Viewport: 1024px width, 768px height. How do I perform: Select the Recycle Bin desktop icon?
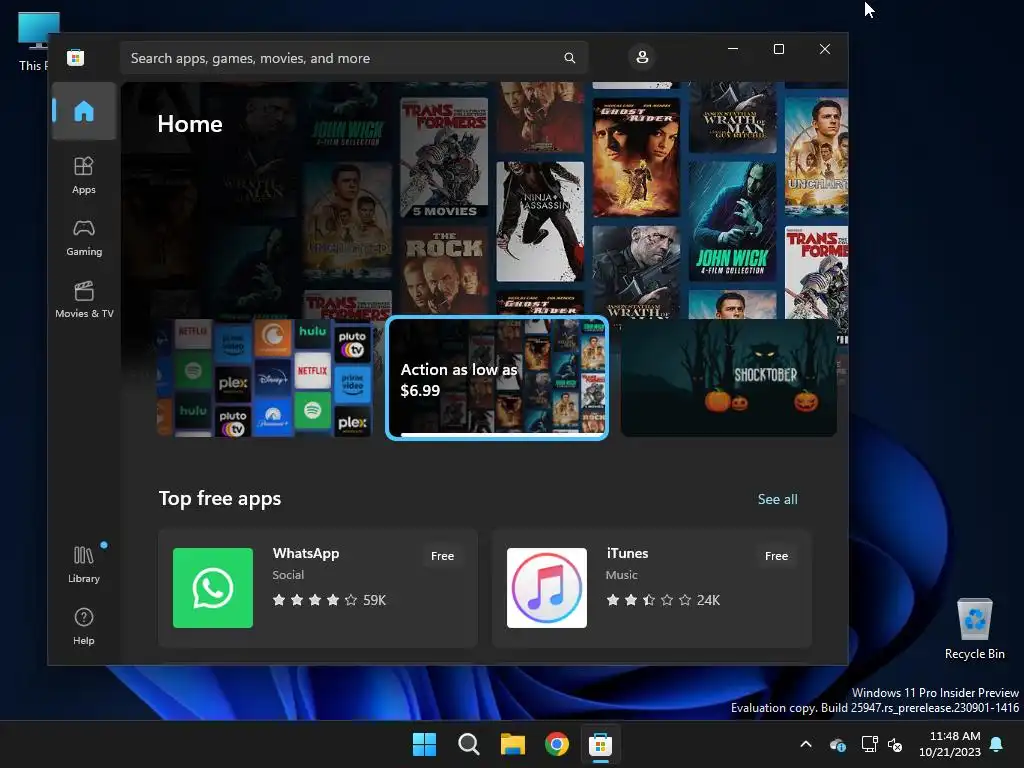coord(974,629)
